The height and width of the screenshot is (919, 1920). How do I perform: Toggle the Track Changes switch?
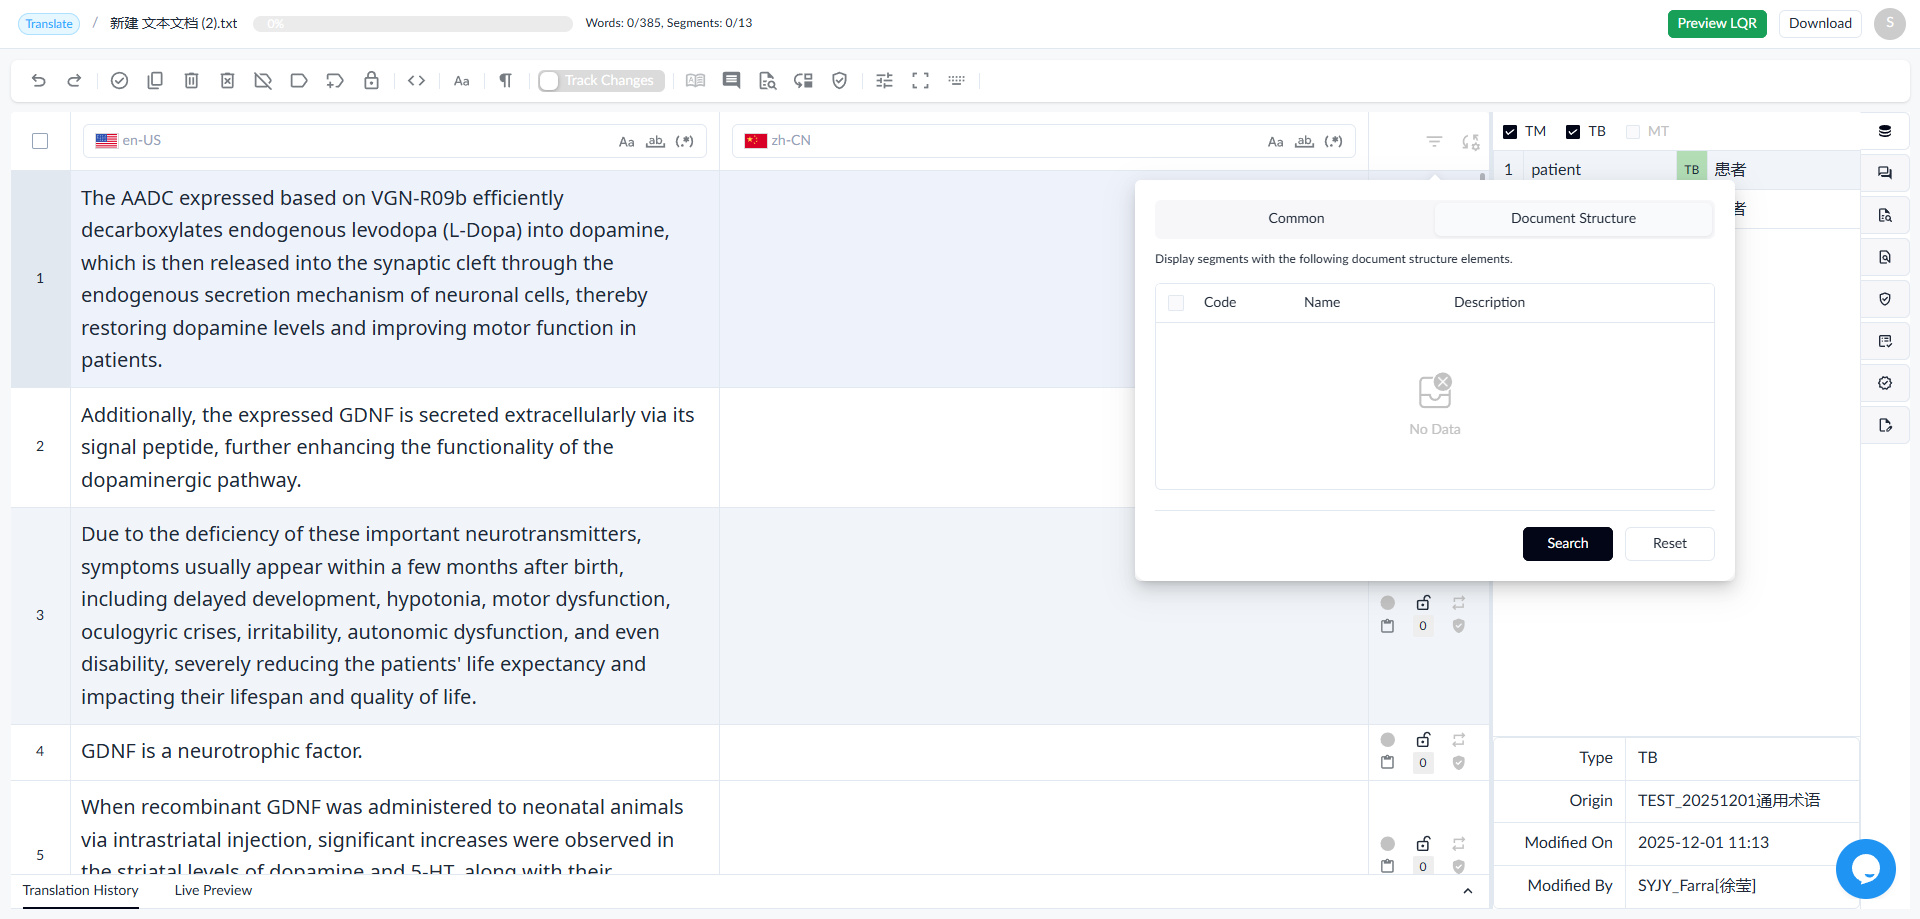pos(600,81)
